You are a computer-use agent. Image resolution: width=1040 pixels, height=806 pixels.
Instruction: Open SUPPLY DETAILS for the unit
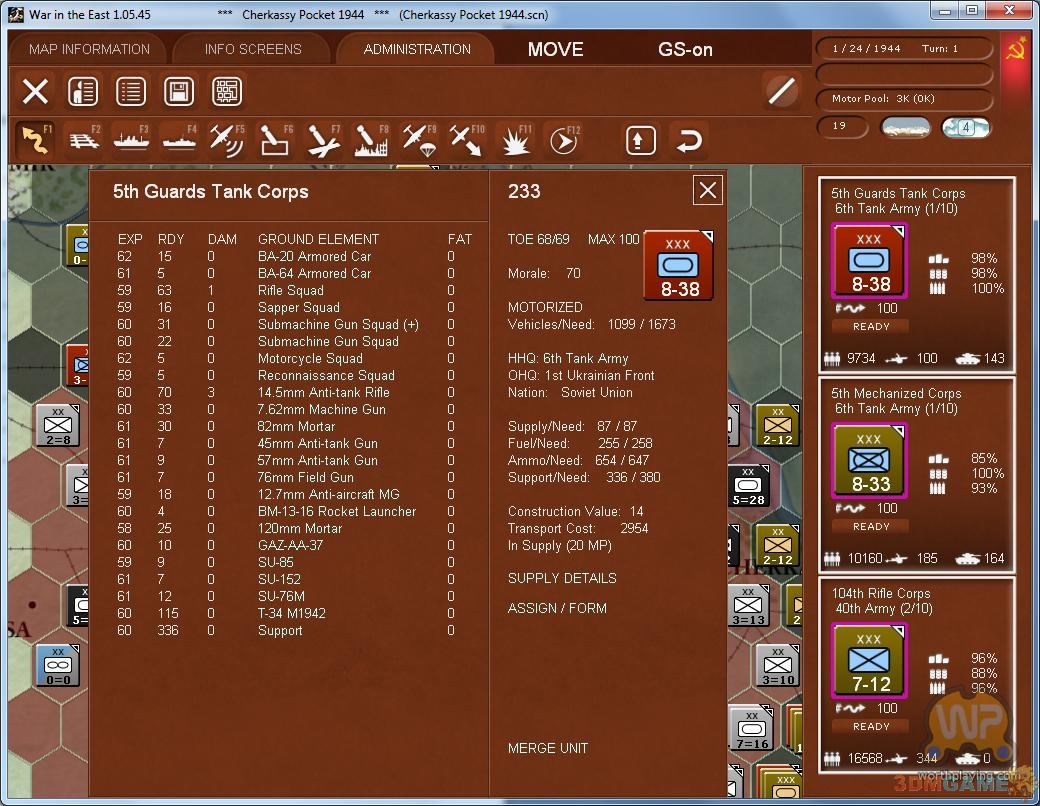coord(562,578)
